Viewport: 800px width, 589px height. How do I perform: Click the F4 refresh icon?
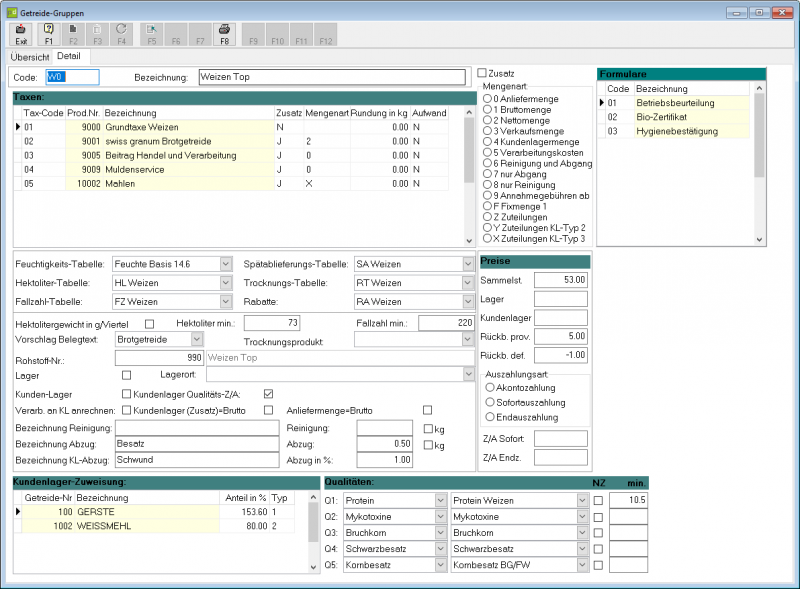point(121,34)
